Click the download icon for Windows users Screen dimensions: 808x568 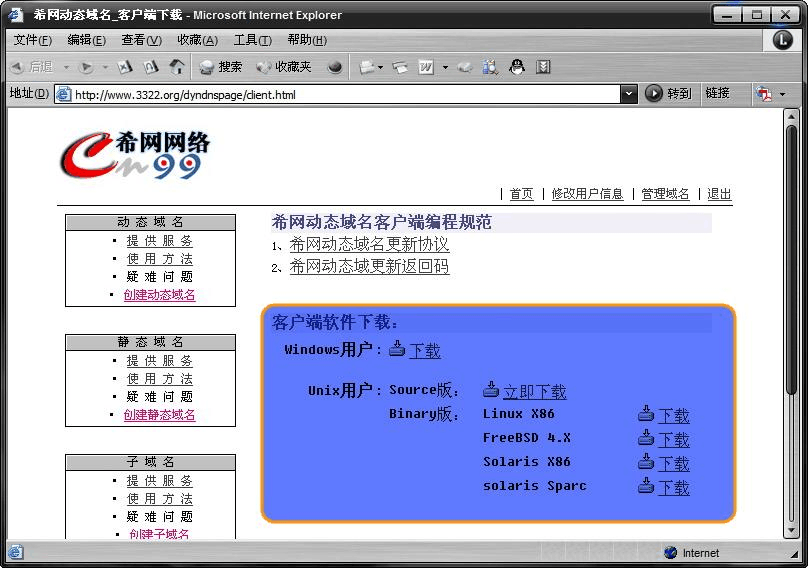[x=397, y=349]
